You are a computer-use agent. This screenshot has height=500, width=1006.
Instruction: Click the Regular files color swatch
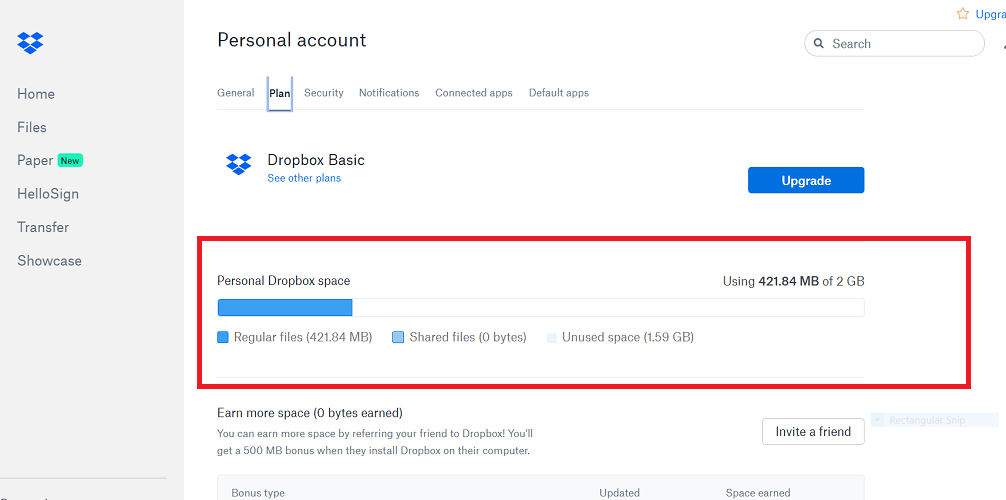(223, 337)
